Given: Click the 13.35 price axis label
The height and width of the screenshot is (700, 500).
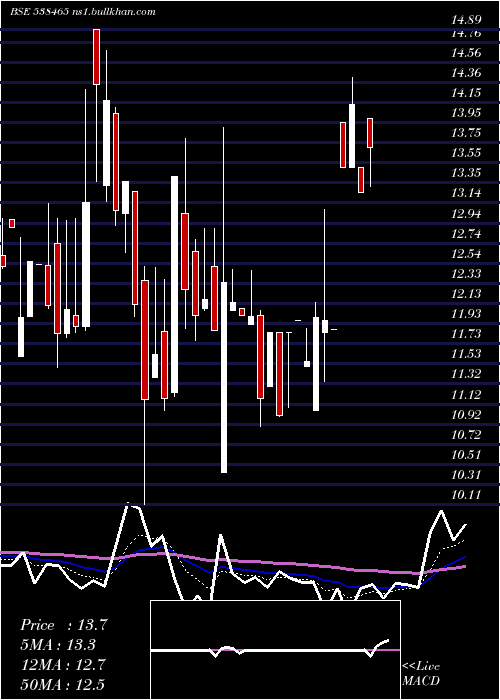Looking at the screenshot, I should tap(466, 173).
